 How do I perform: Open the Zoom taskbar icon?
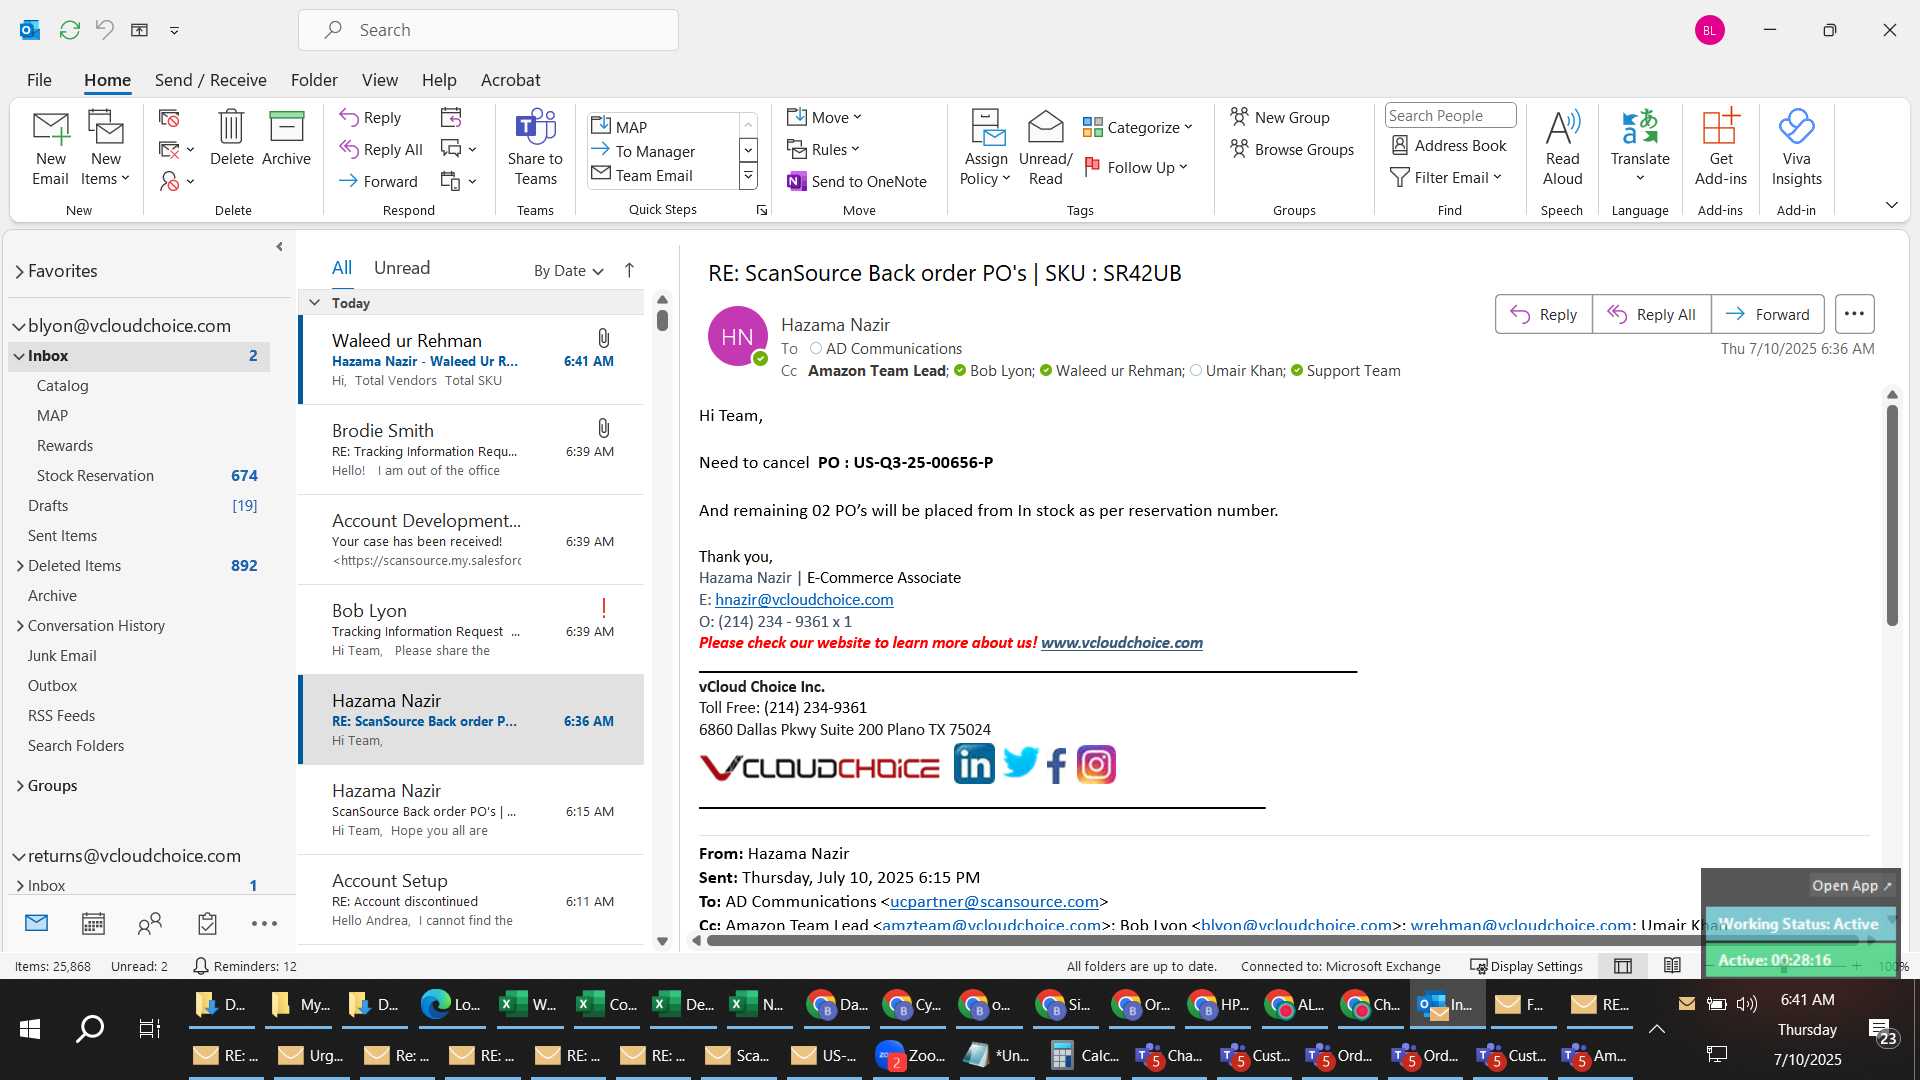[910, 1056]
